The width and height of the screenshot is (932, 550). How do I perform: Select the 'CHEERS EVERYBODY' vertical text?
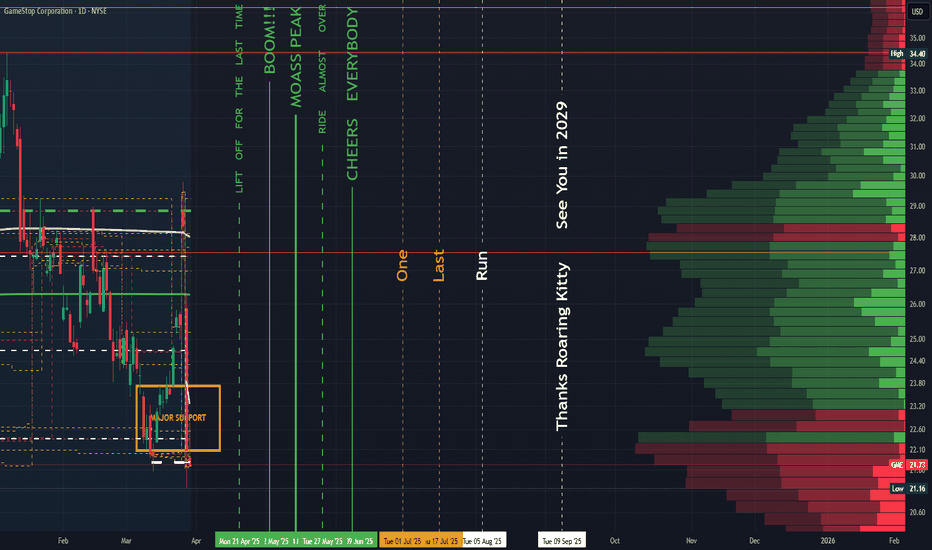[x=352, y=94]
